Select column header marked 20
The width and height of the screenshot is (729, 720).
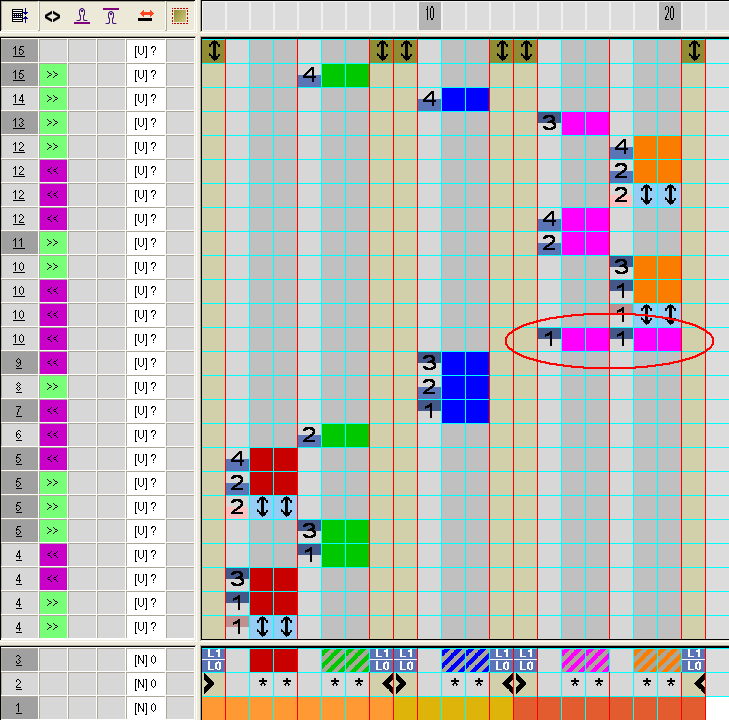click(669, 15)
